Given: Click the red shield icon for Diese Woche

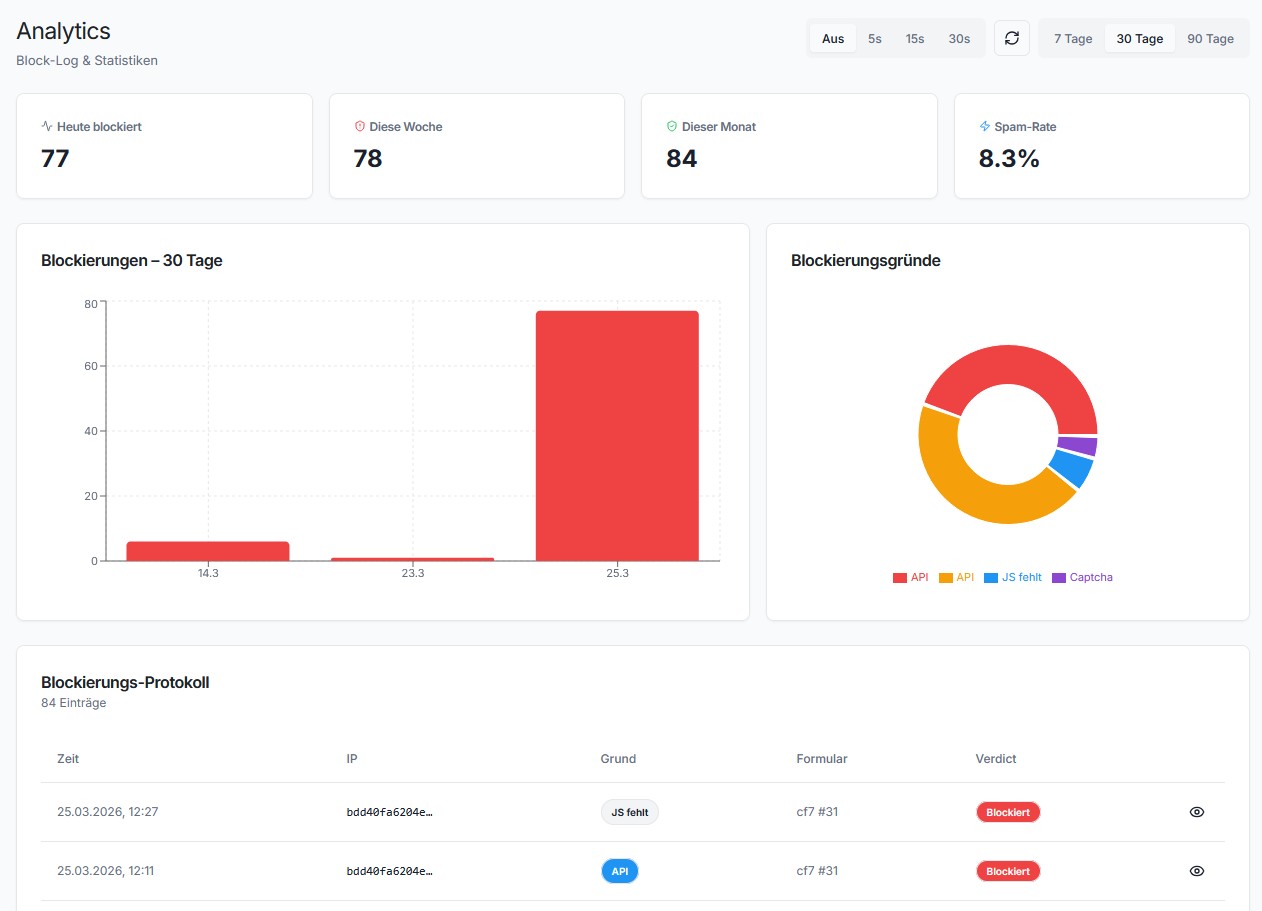Looking at the screenshot, I should tap(360, 127).
